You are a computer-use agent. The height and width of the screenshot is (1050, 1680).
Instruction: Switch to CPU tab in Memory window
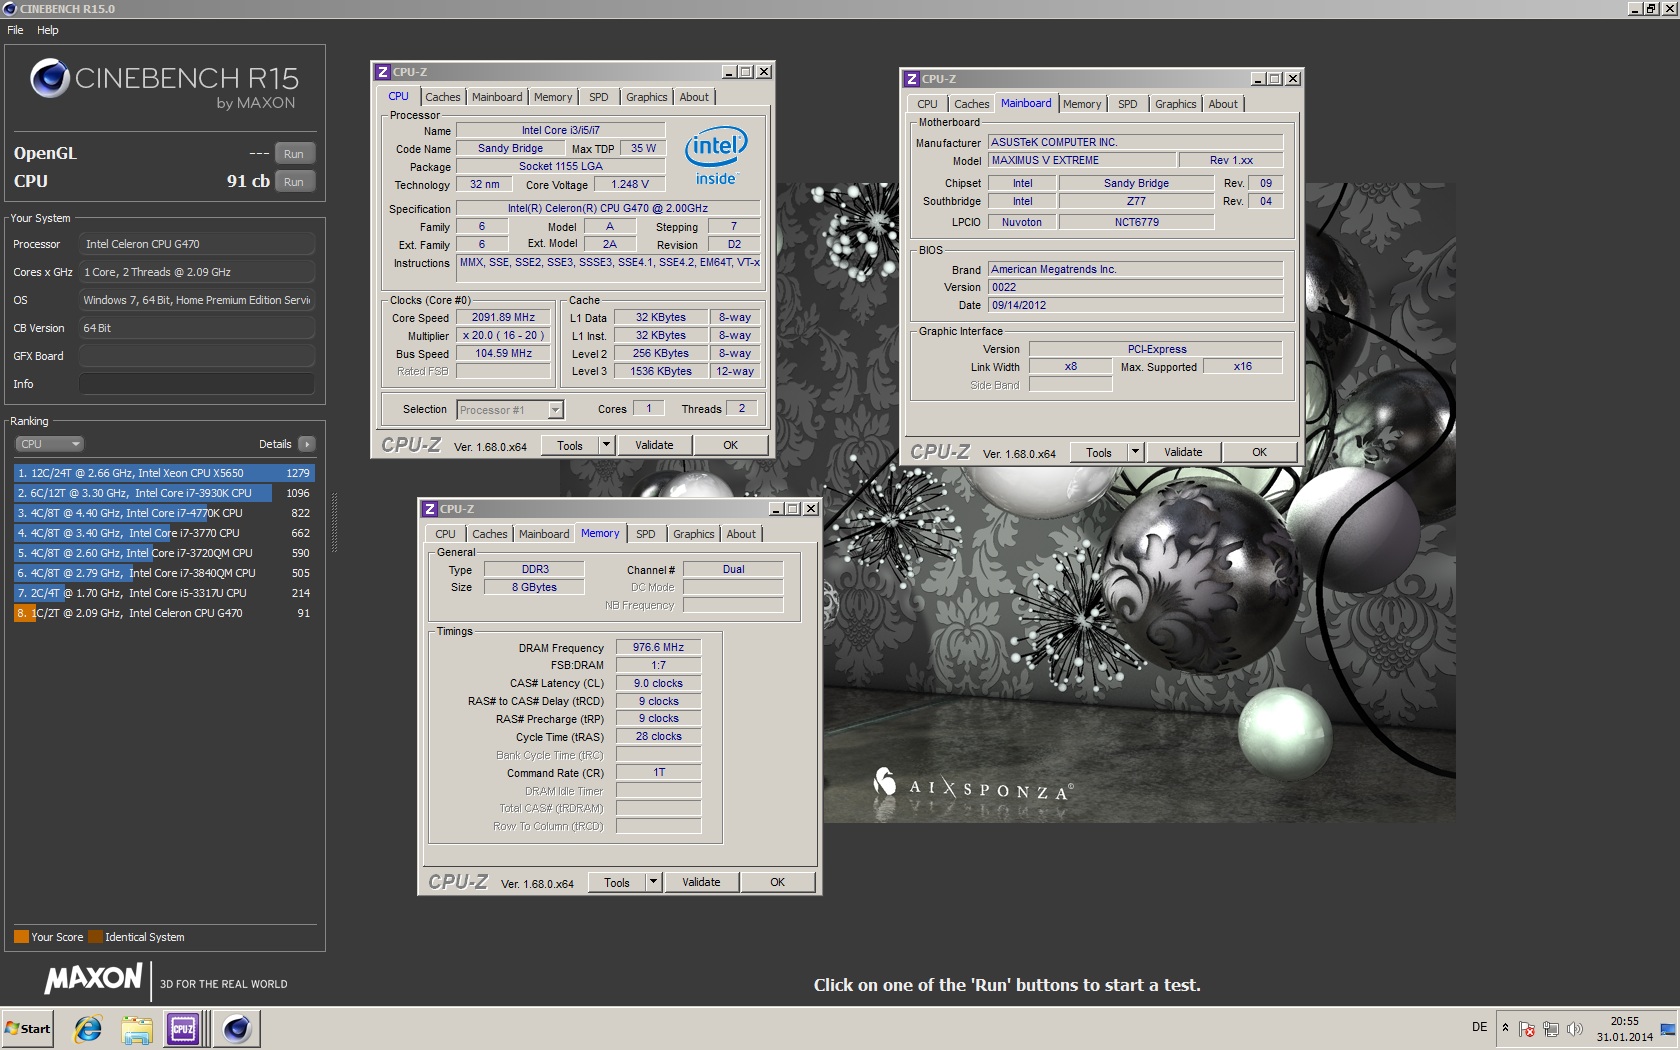pyautogui.click(x=446, y=534)
